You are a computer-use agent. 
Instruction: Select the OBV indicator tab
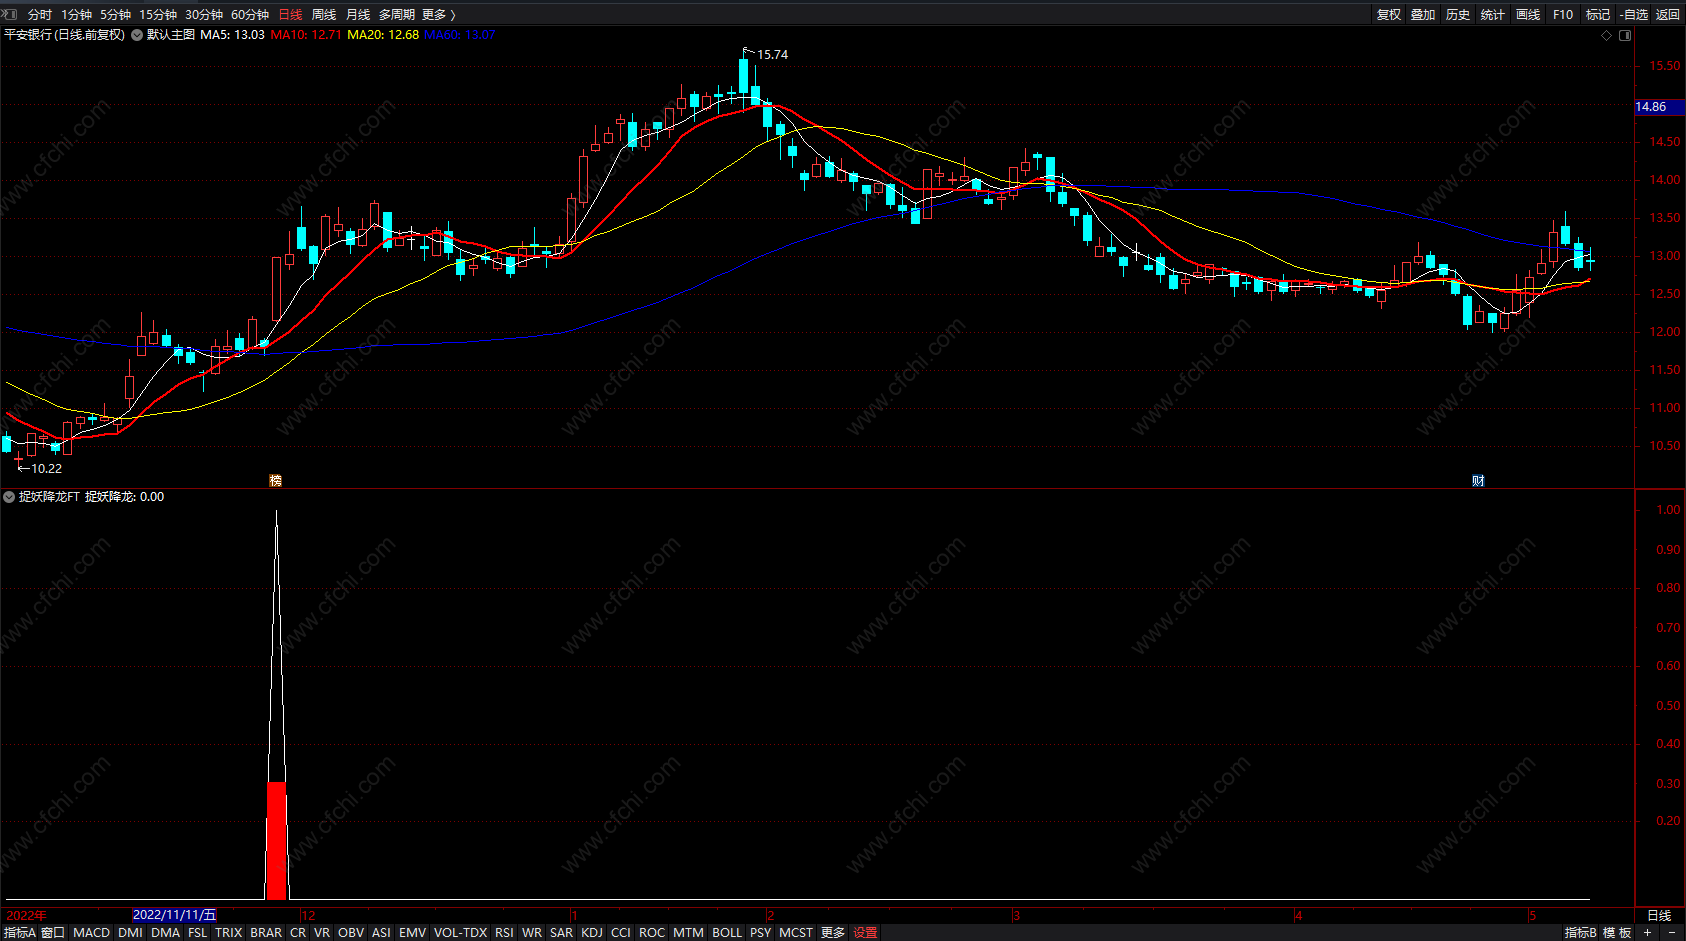351,933
